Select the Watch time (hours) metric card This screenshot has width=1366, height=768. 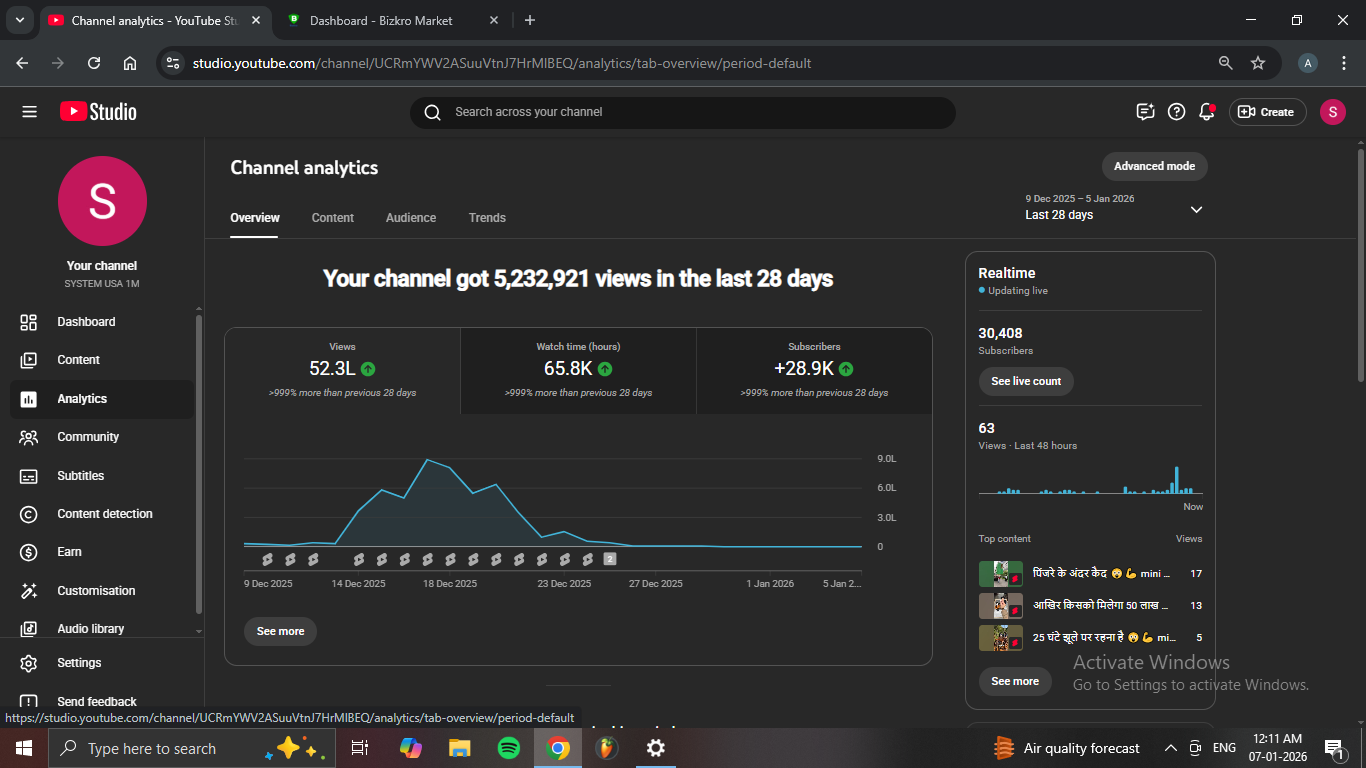click(x=578, y=369)
